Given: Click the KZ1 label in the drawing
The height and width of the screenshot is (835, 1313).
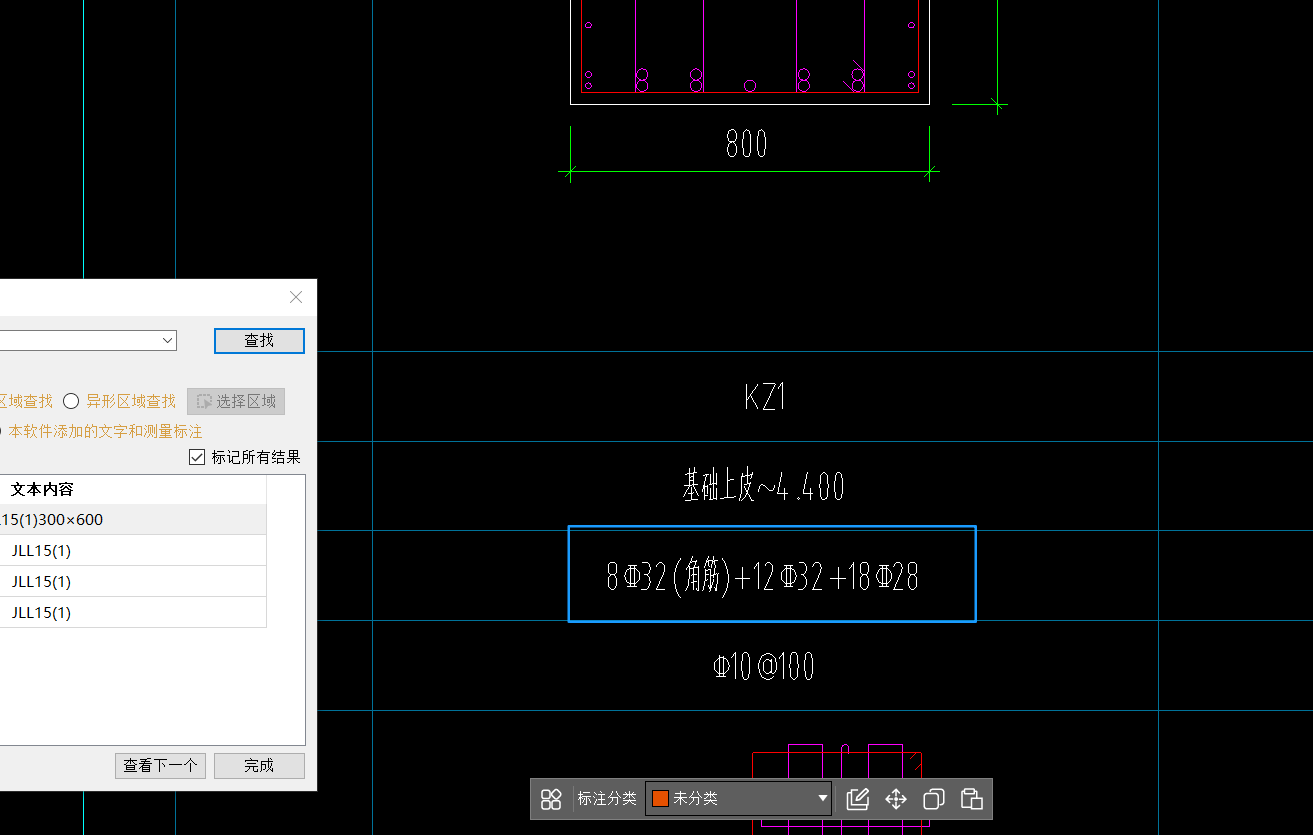Looking at the screenshot, I should click(x=765, y=398).
